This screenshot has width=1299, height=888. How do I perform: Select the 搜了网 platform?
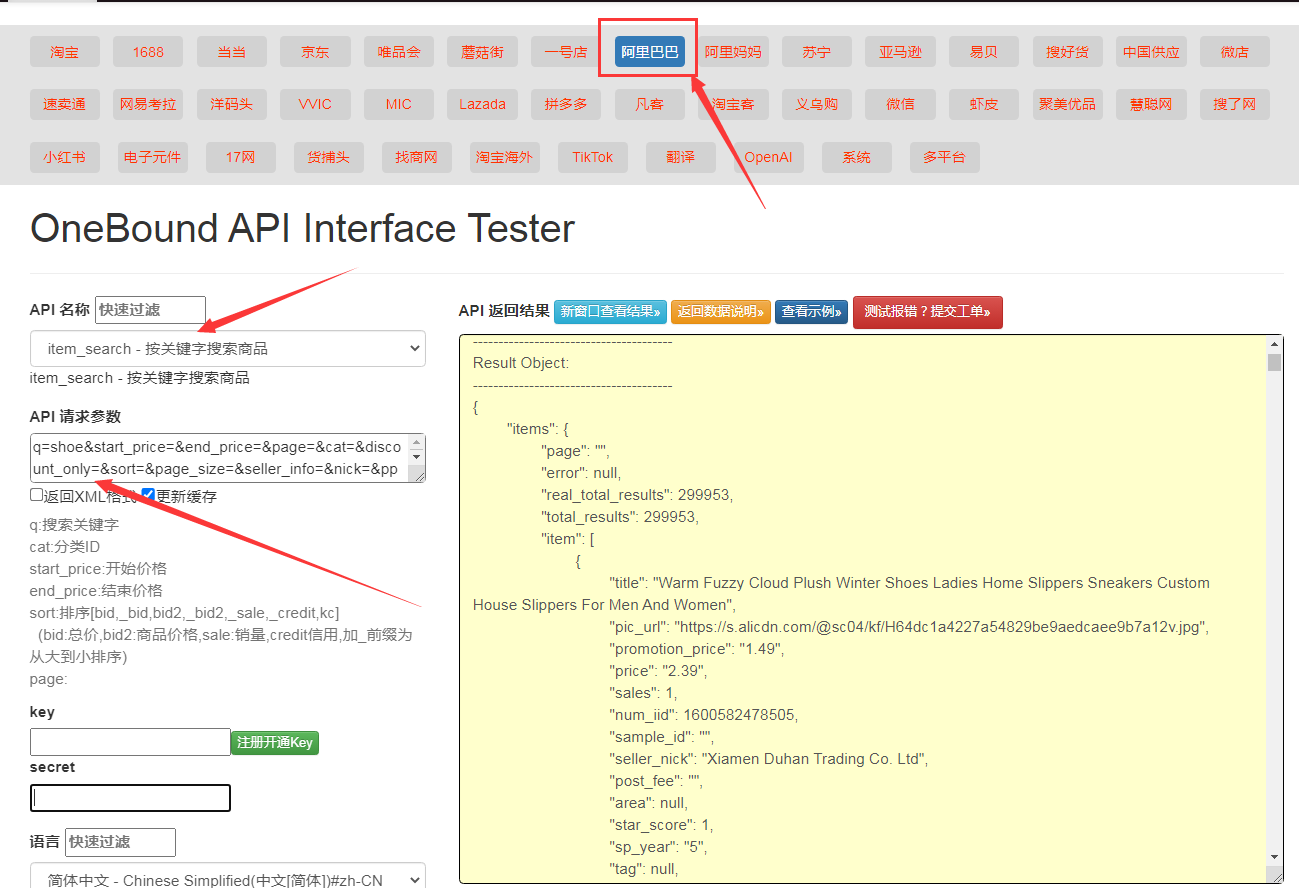pyautogui.click(x=1235, y=104)
